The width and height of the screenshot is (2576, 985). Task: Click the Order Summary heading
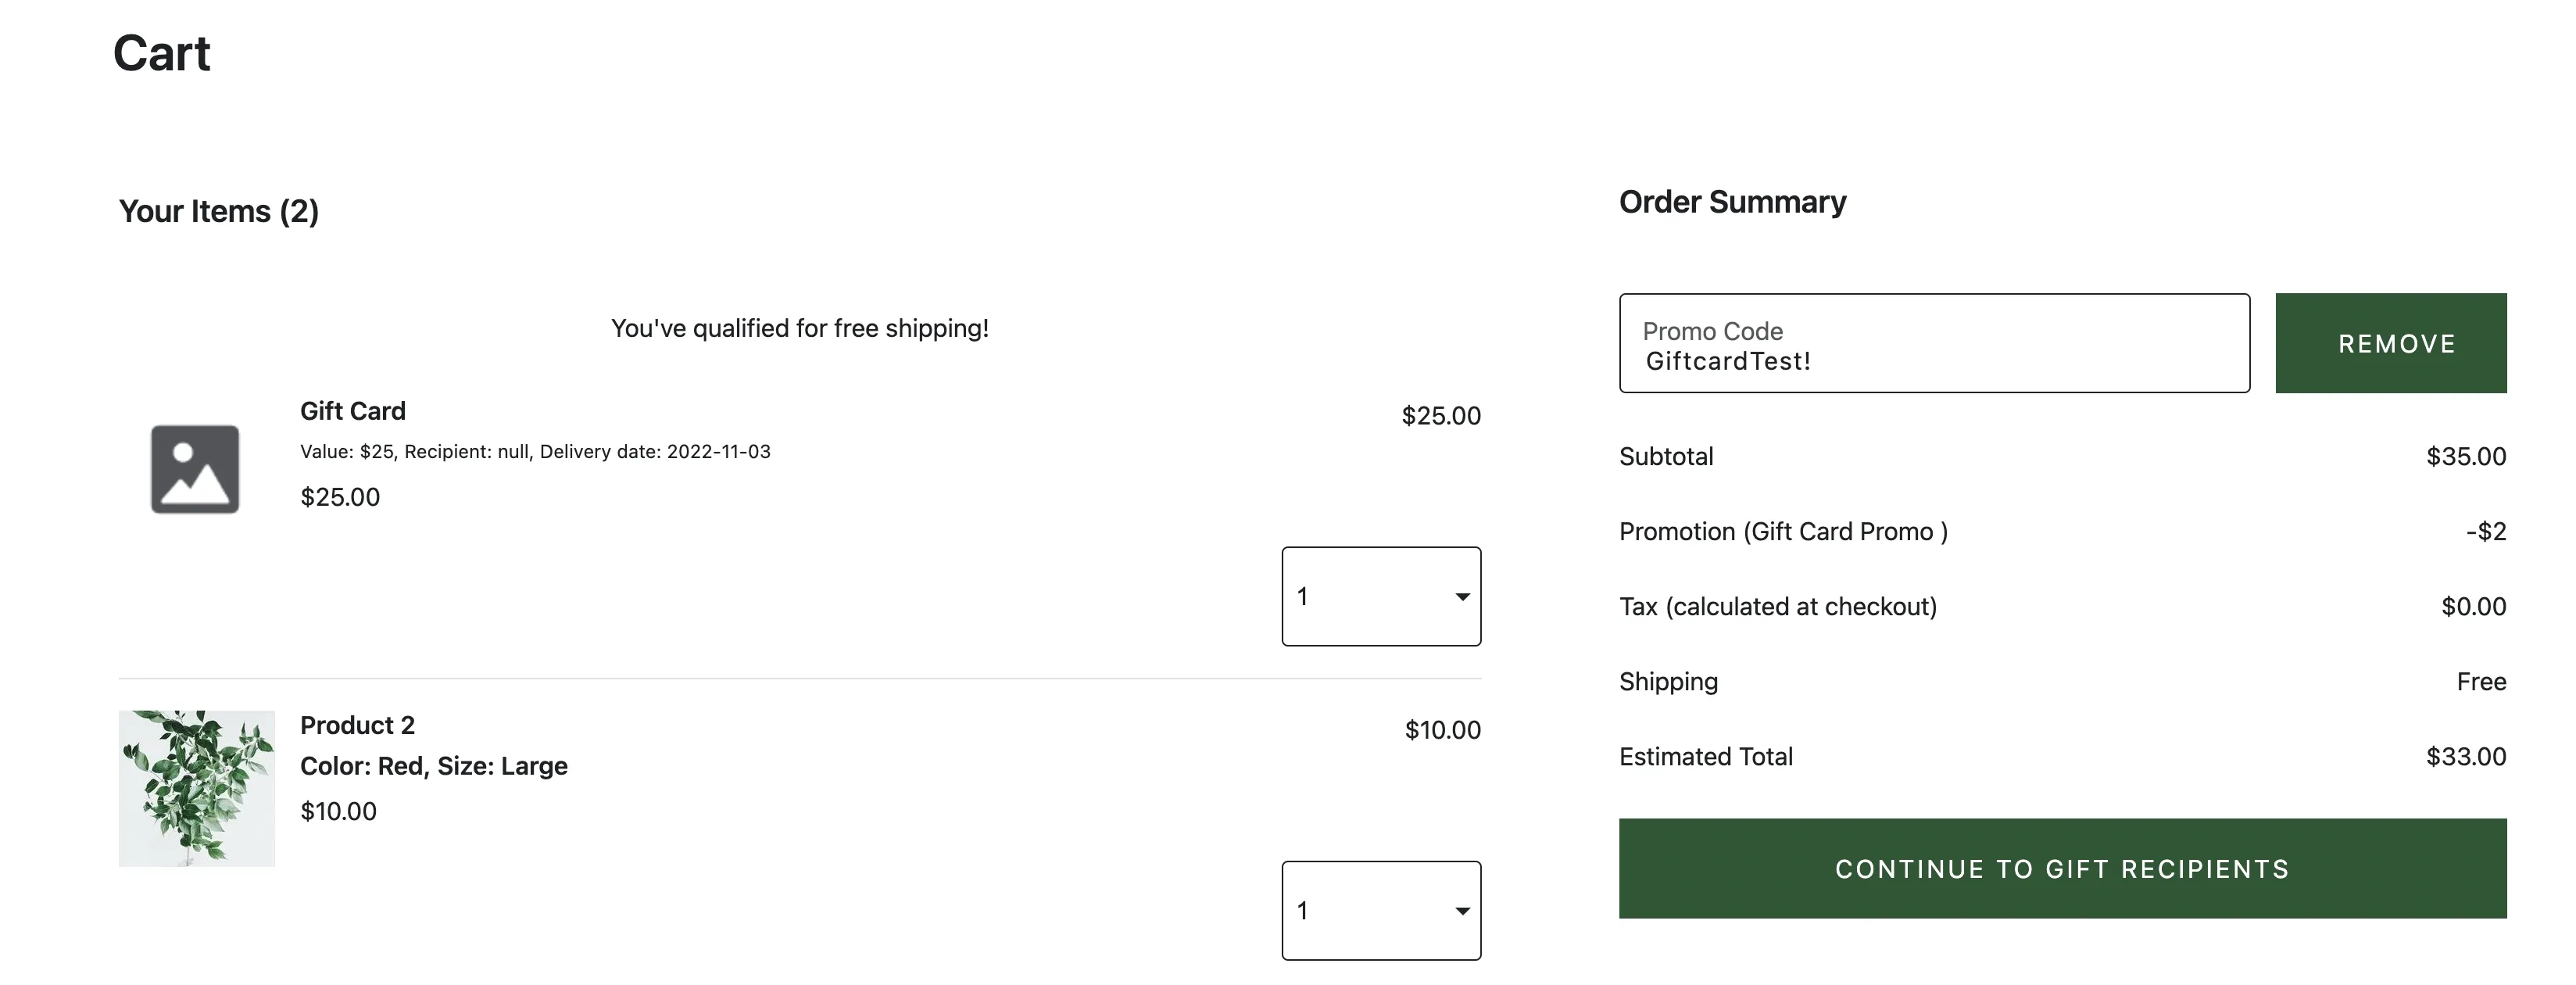point(1732,202)
